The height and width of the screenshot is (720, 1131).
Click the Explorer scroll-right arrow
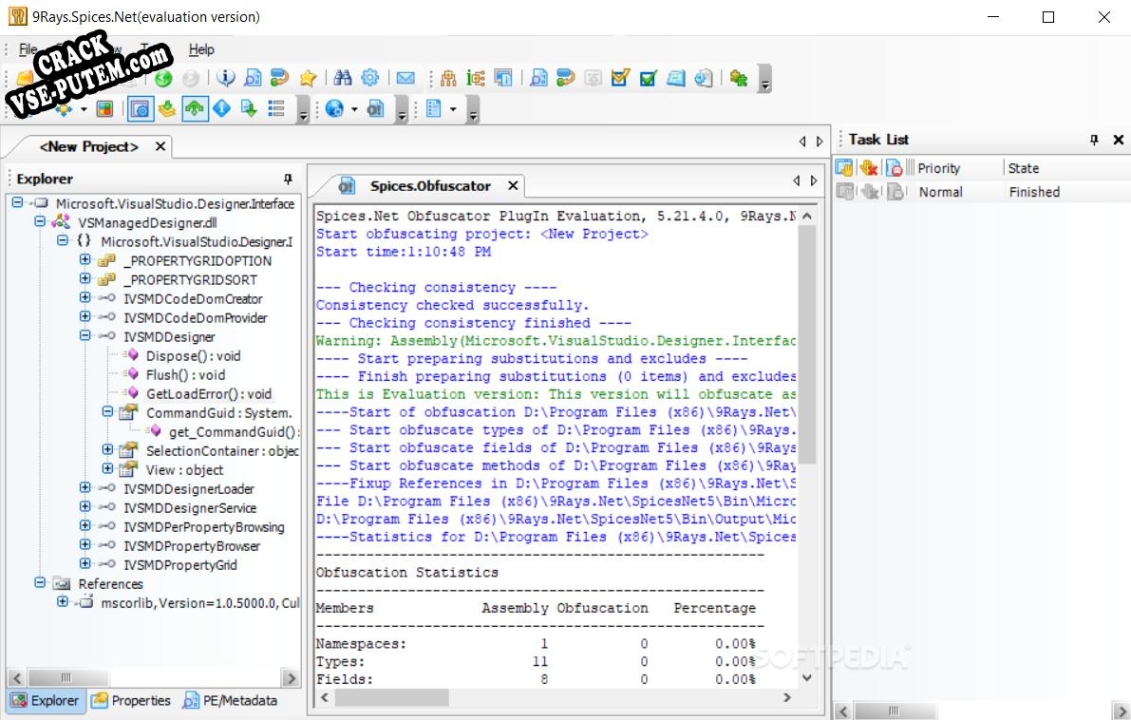point(291,677)
